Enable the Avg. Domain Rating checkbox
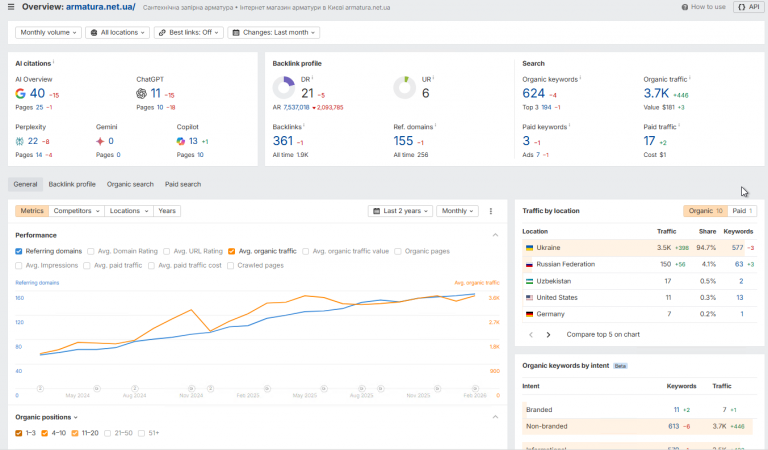The width and height of the screenshot is (768, 450). tap(91, 251)
